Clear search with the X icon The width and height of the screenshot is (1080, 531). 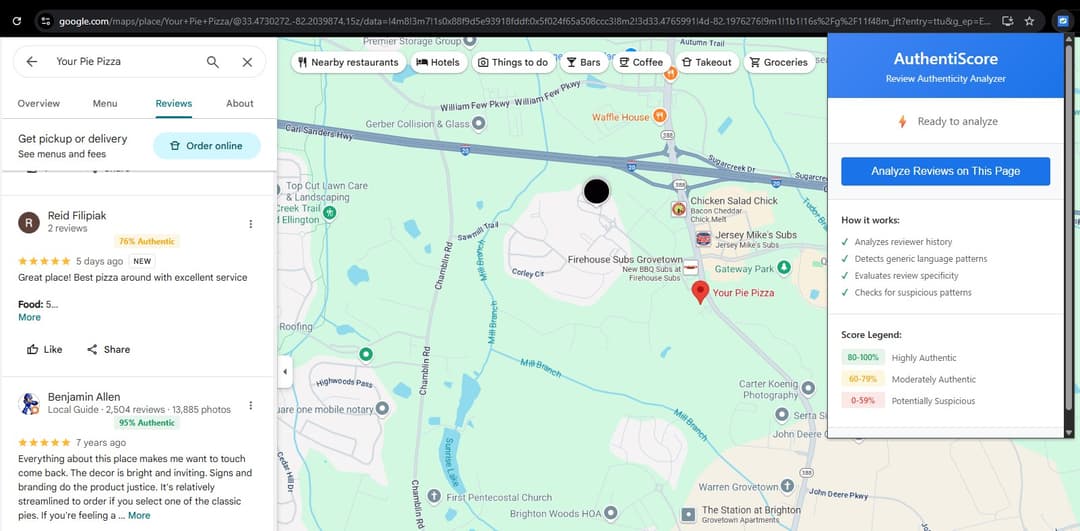pyautogui.click(x=247, y=62)
